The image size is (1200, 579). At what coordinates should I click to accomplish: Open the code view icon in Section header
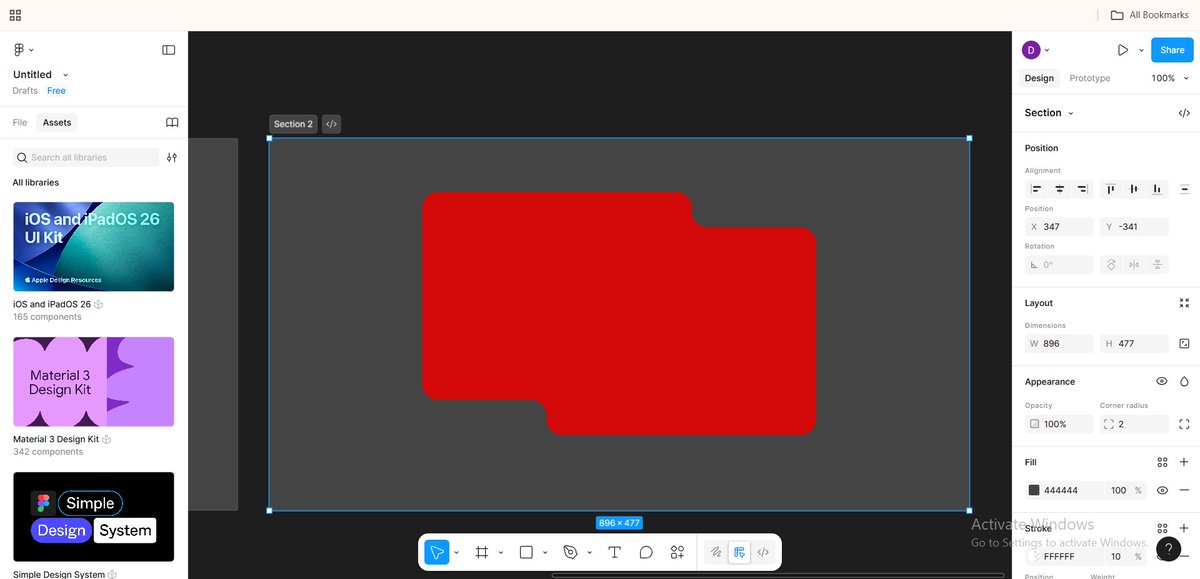pos(1184,113)
